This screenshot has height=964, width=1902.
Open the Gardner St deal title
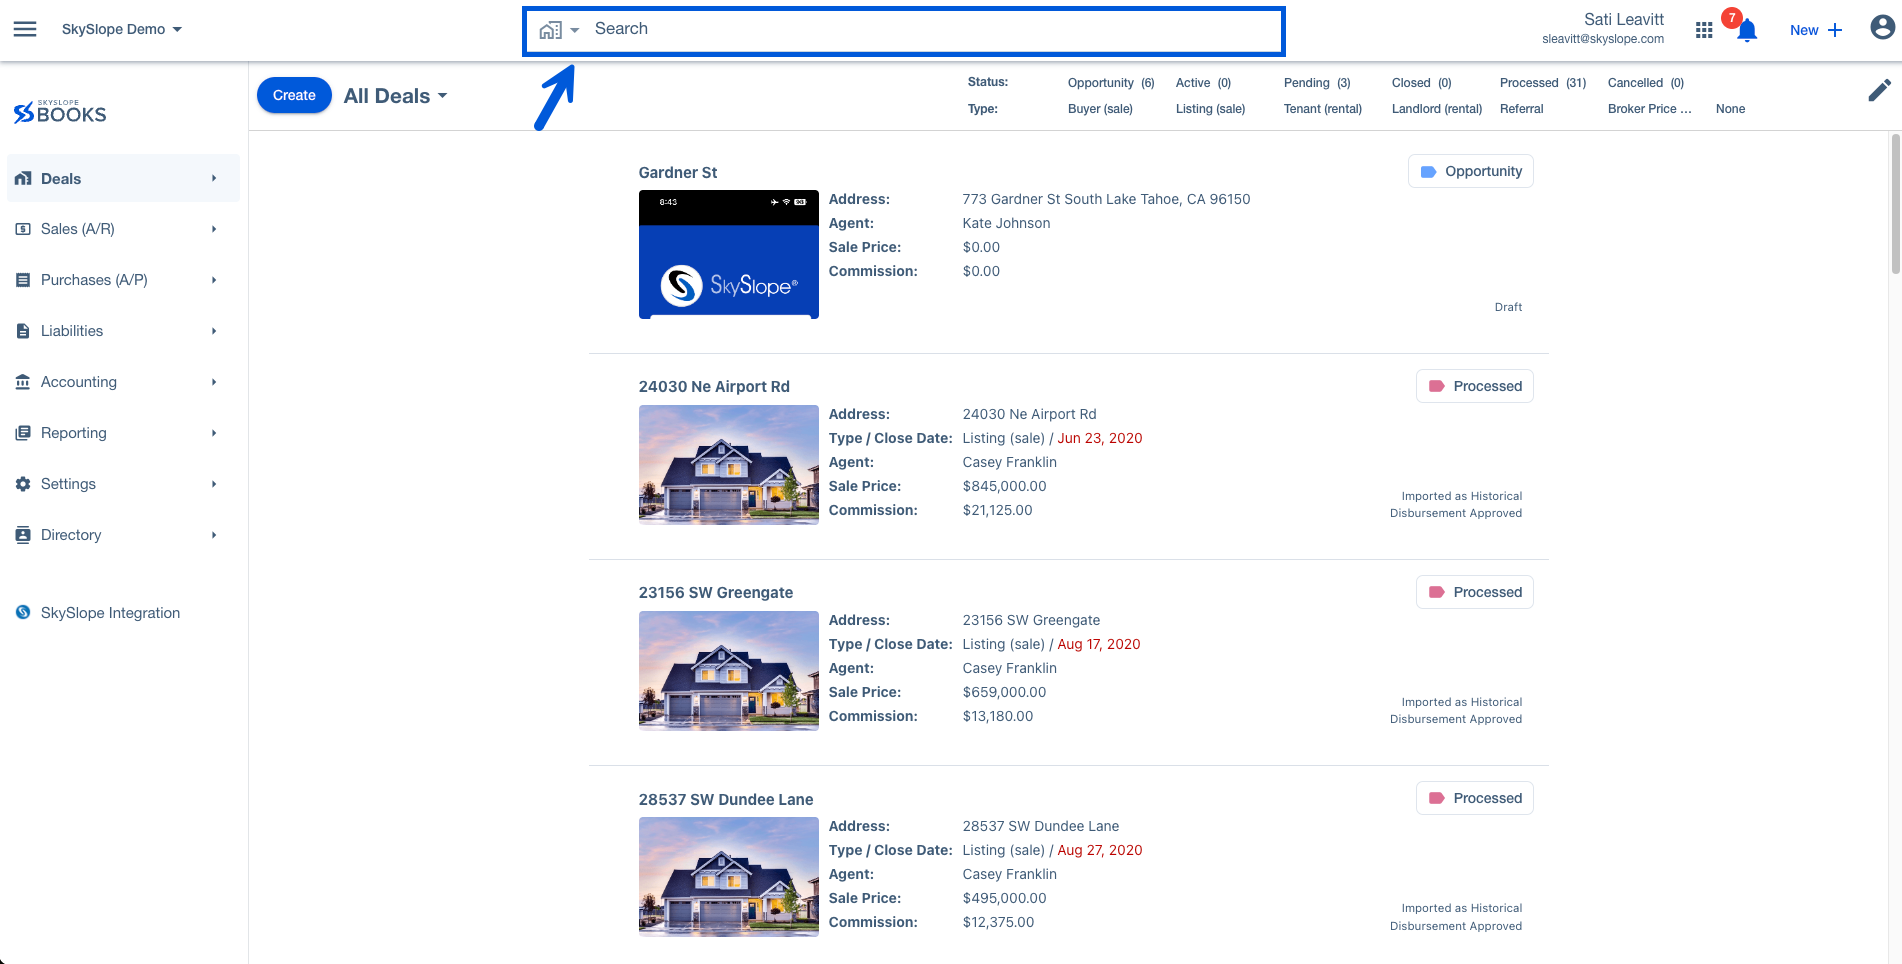pyautogui.click(x=677, y=173)
